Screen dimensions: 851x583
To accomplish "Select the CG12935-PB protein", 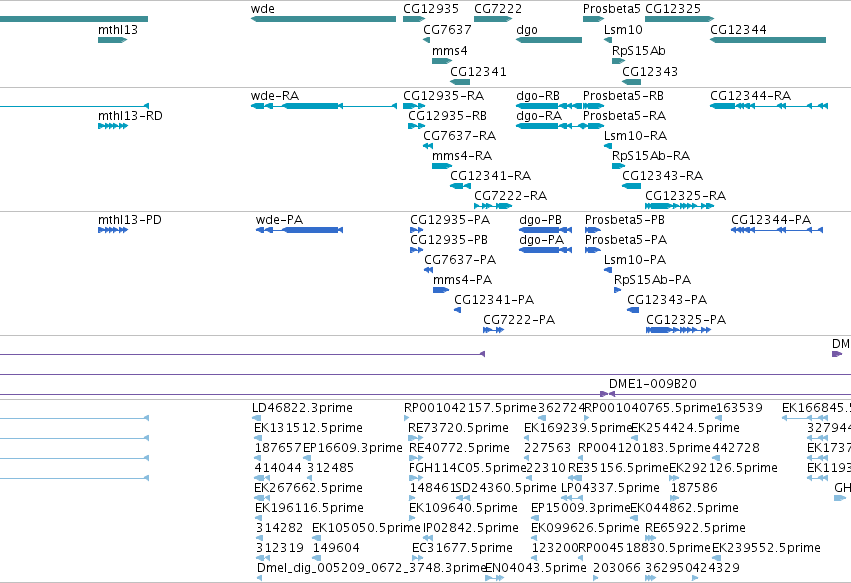I will pos(416,250).
